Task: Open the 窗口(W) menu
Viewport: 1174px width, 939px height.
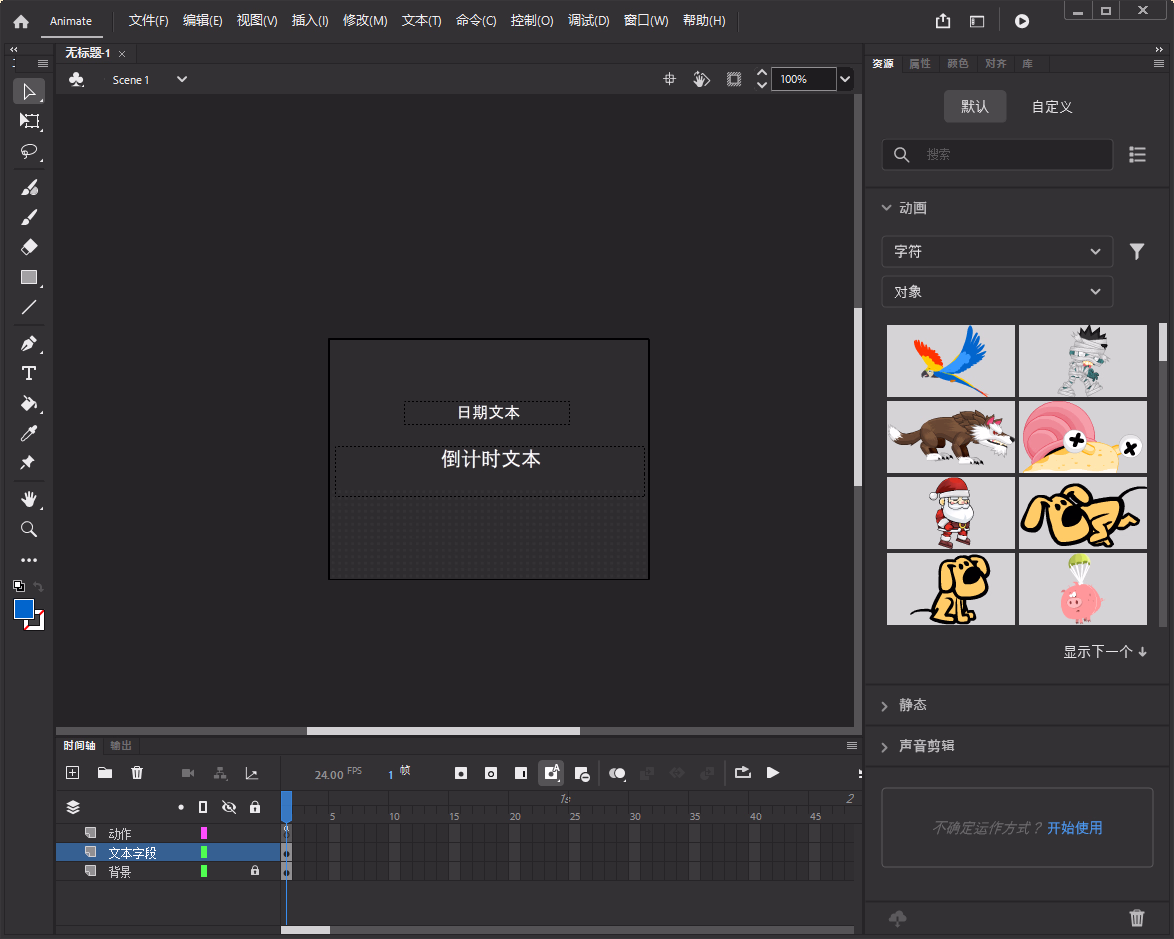Action: tap(646, 20)
